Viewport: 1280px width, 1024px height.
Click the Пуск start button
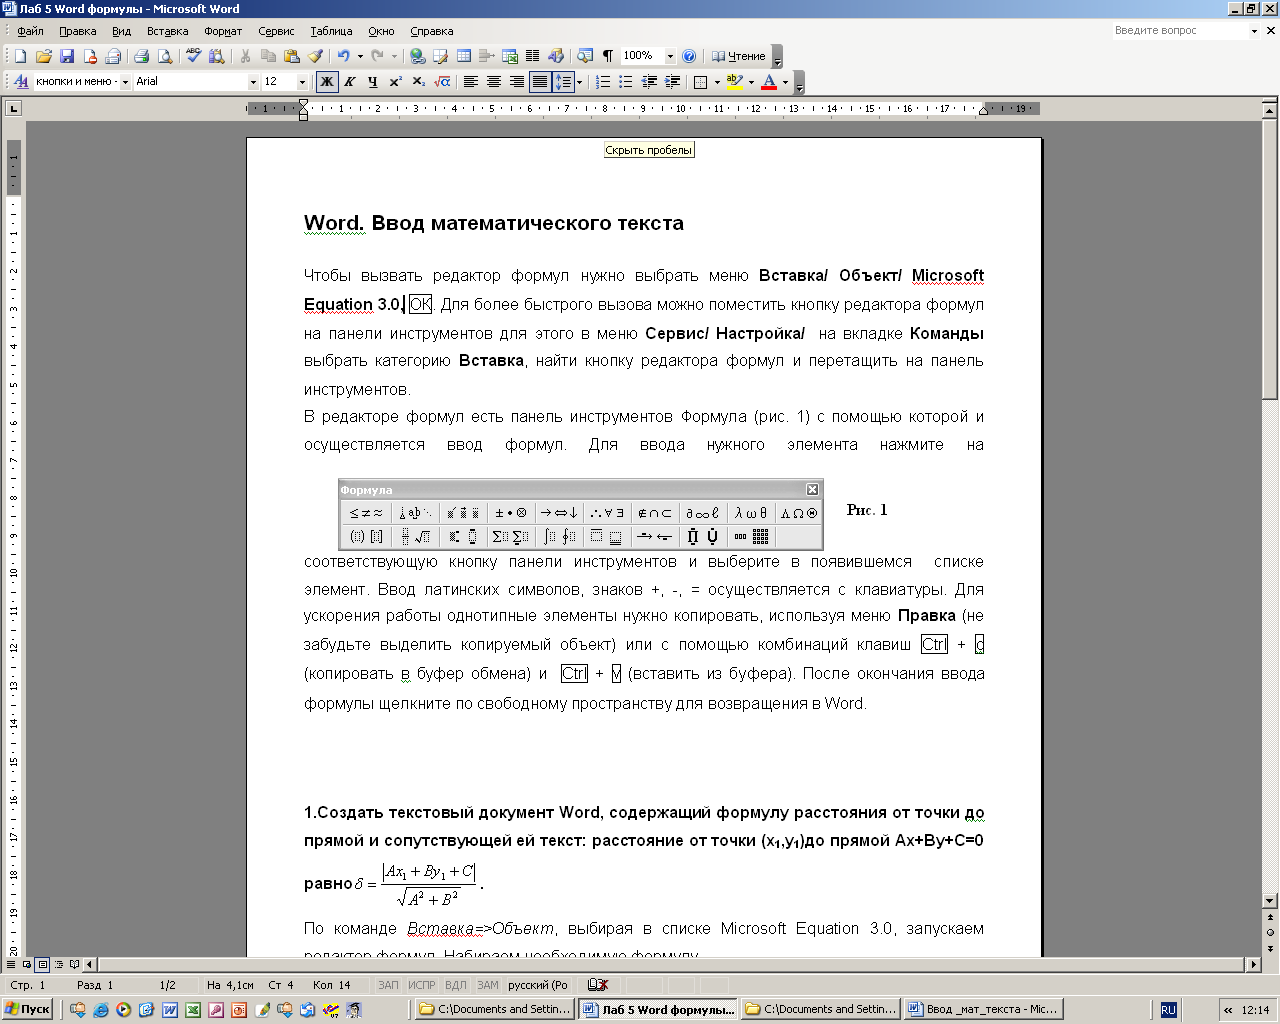28,1009
